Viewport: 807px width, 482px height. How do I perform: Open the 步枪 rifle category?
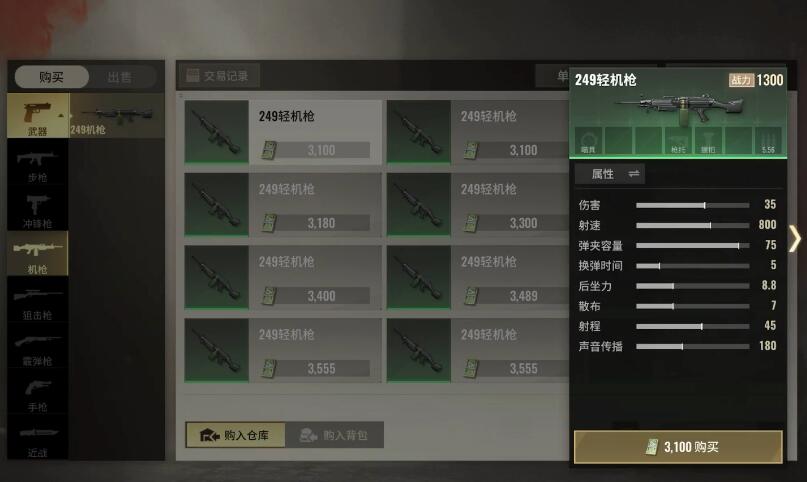pos(38,166)
